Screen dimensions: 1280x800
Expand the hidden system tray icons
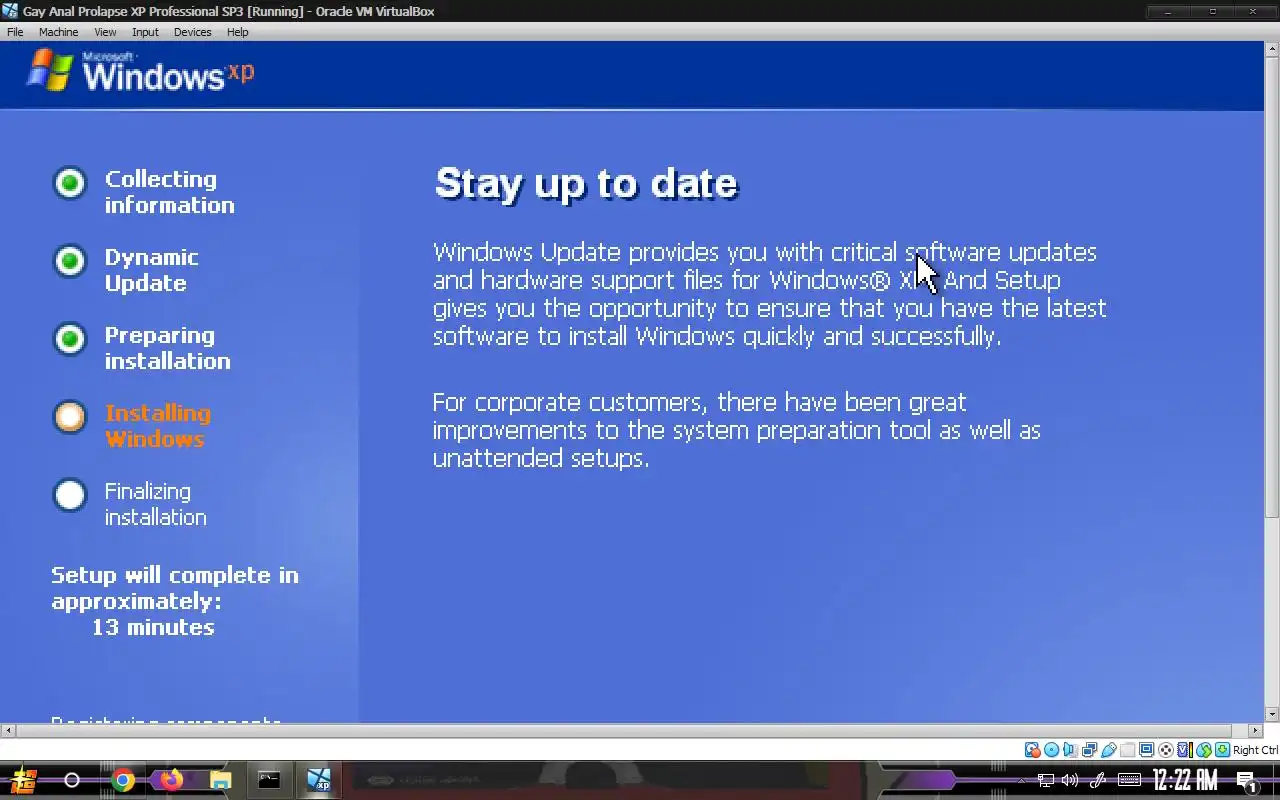(x=1021, y=780)
